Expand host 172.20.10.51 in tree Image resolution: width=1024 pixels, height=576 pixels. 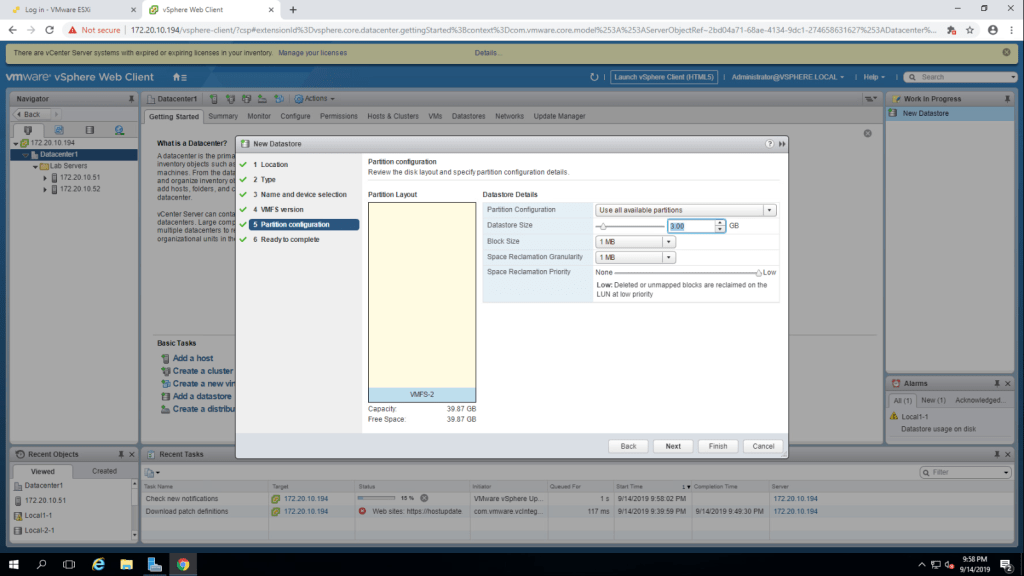click(x=44, y=177)
